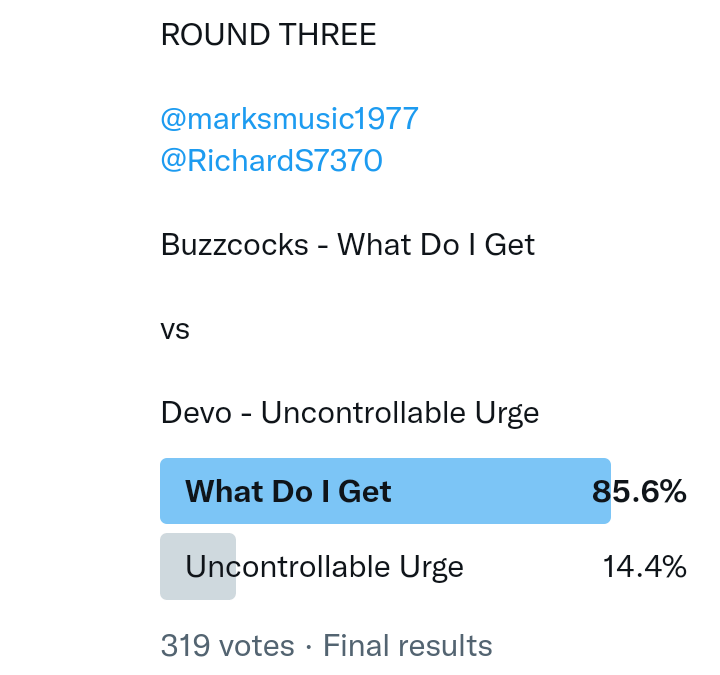720x675 pixels.
Task: Click the word Get in the bold poll option
Action: [x=365, y=491]
